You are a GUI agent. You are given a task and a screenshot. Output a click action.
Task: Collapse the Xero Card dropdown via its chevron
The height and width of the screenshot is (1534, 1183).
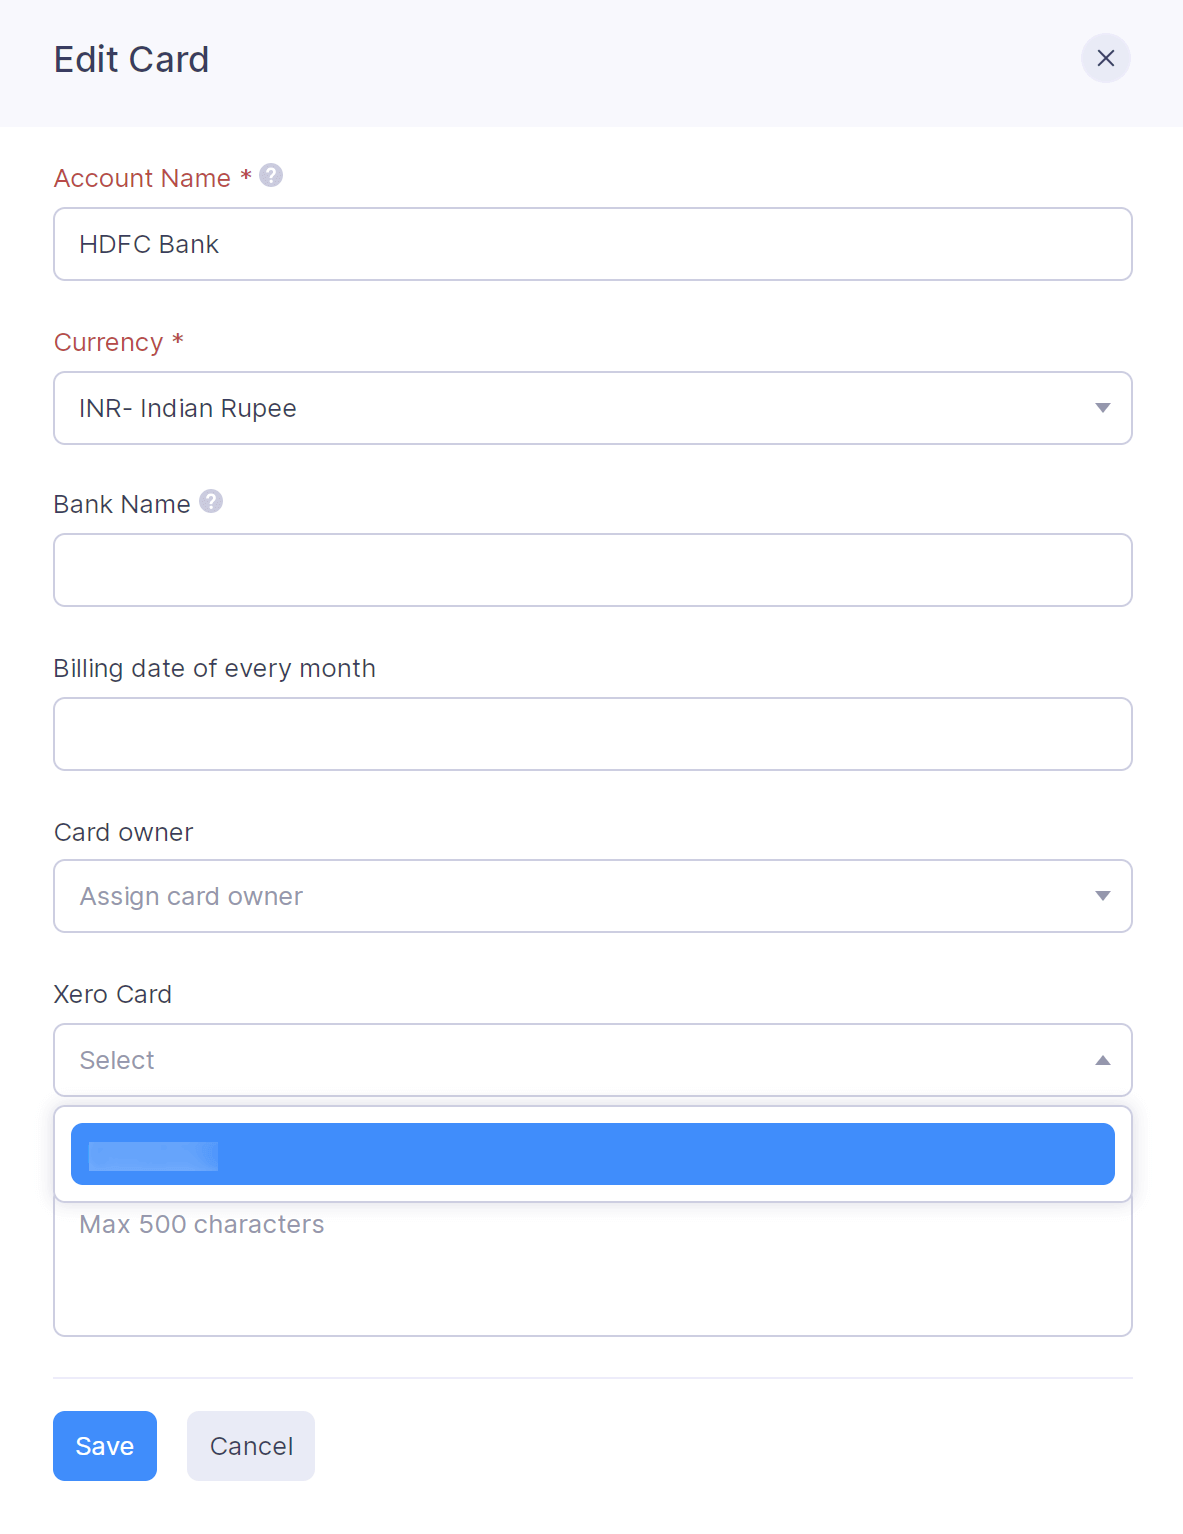tap(1103, 1060)
